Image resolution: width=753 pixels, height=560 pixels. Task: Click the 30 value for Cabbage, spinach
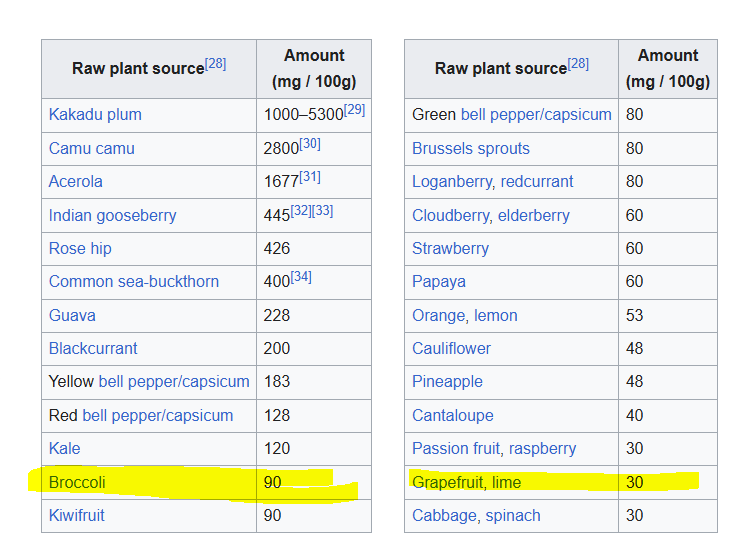click(x=634, y=515)
